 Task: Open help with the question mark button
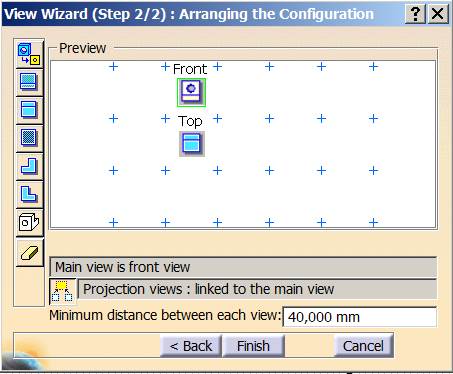pos(415,14)
